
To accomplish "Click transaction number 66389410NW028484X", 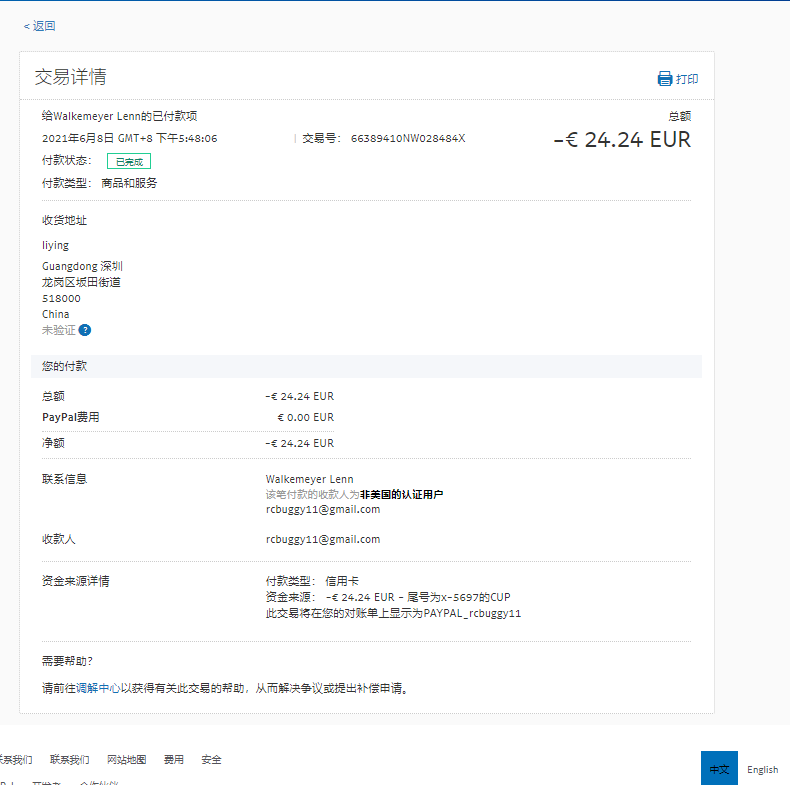I will pos(407,138).
